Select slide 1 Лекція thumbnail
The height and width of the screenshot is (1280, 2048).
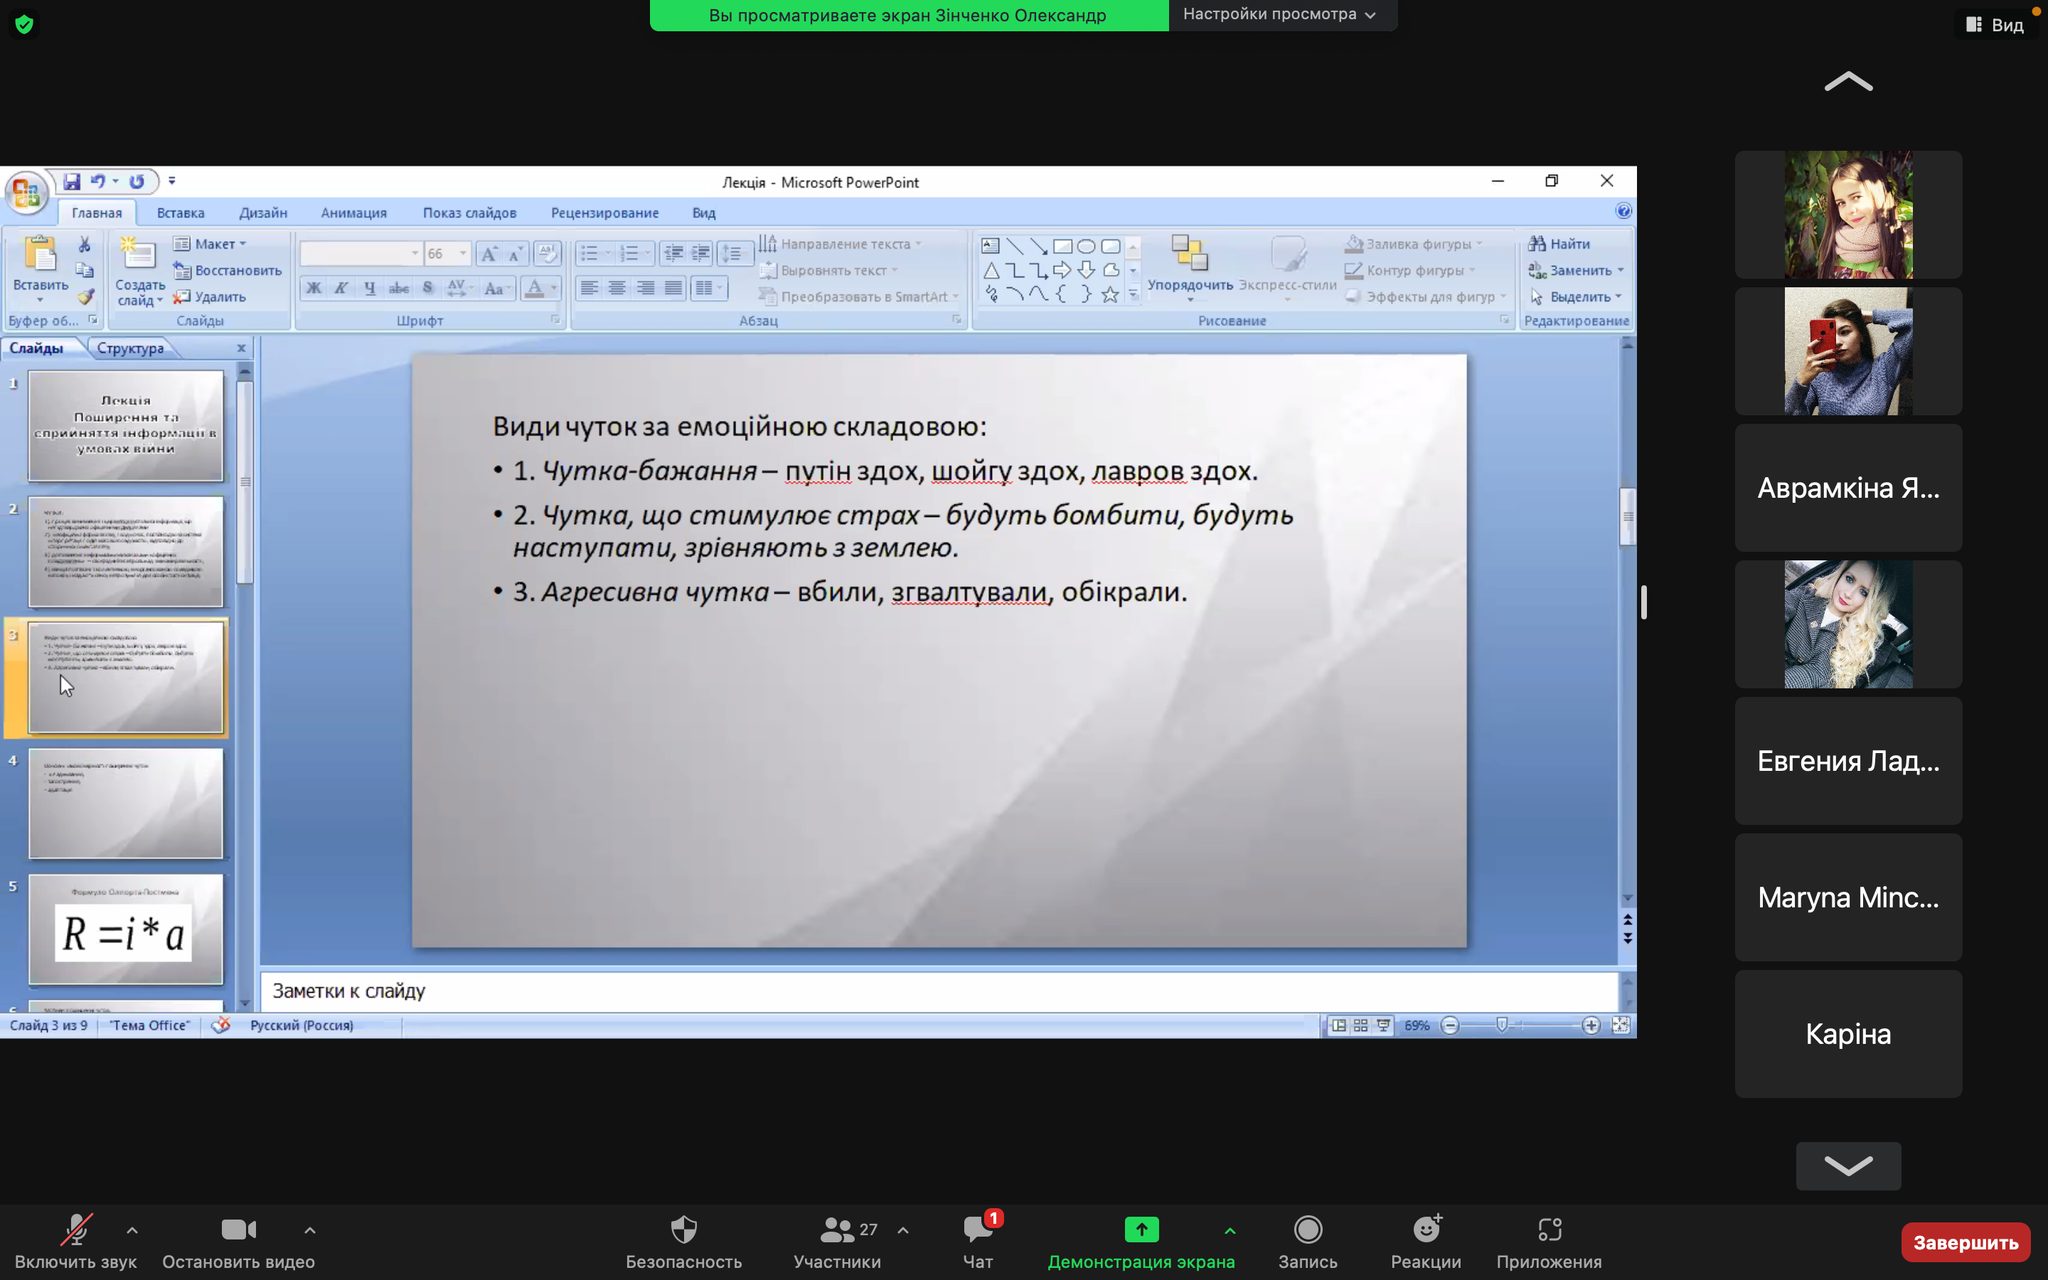point(126,426)
